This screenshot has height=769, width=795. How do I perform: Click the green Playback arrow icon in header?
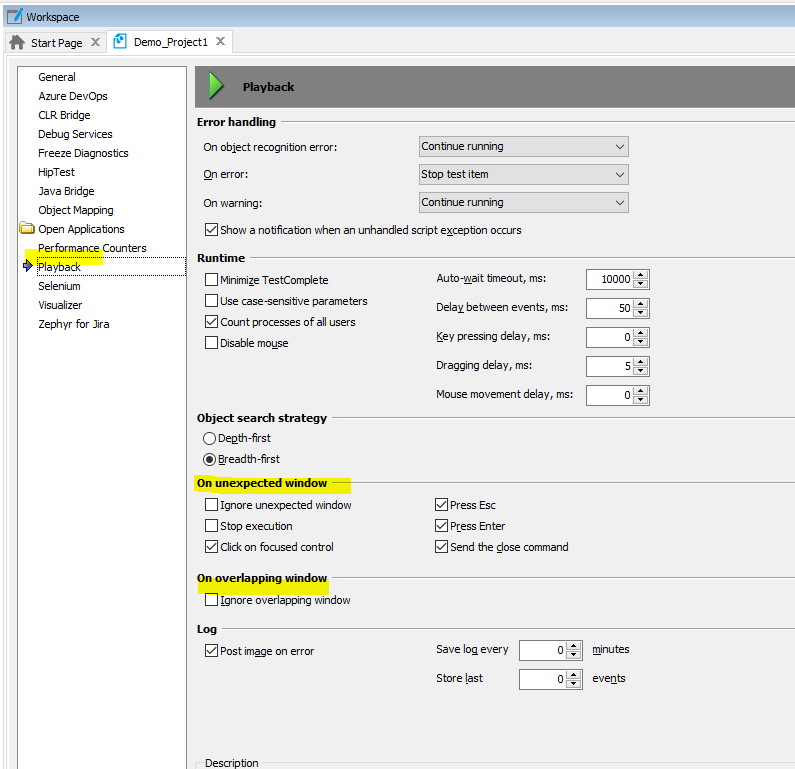216,86
